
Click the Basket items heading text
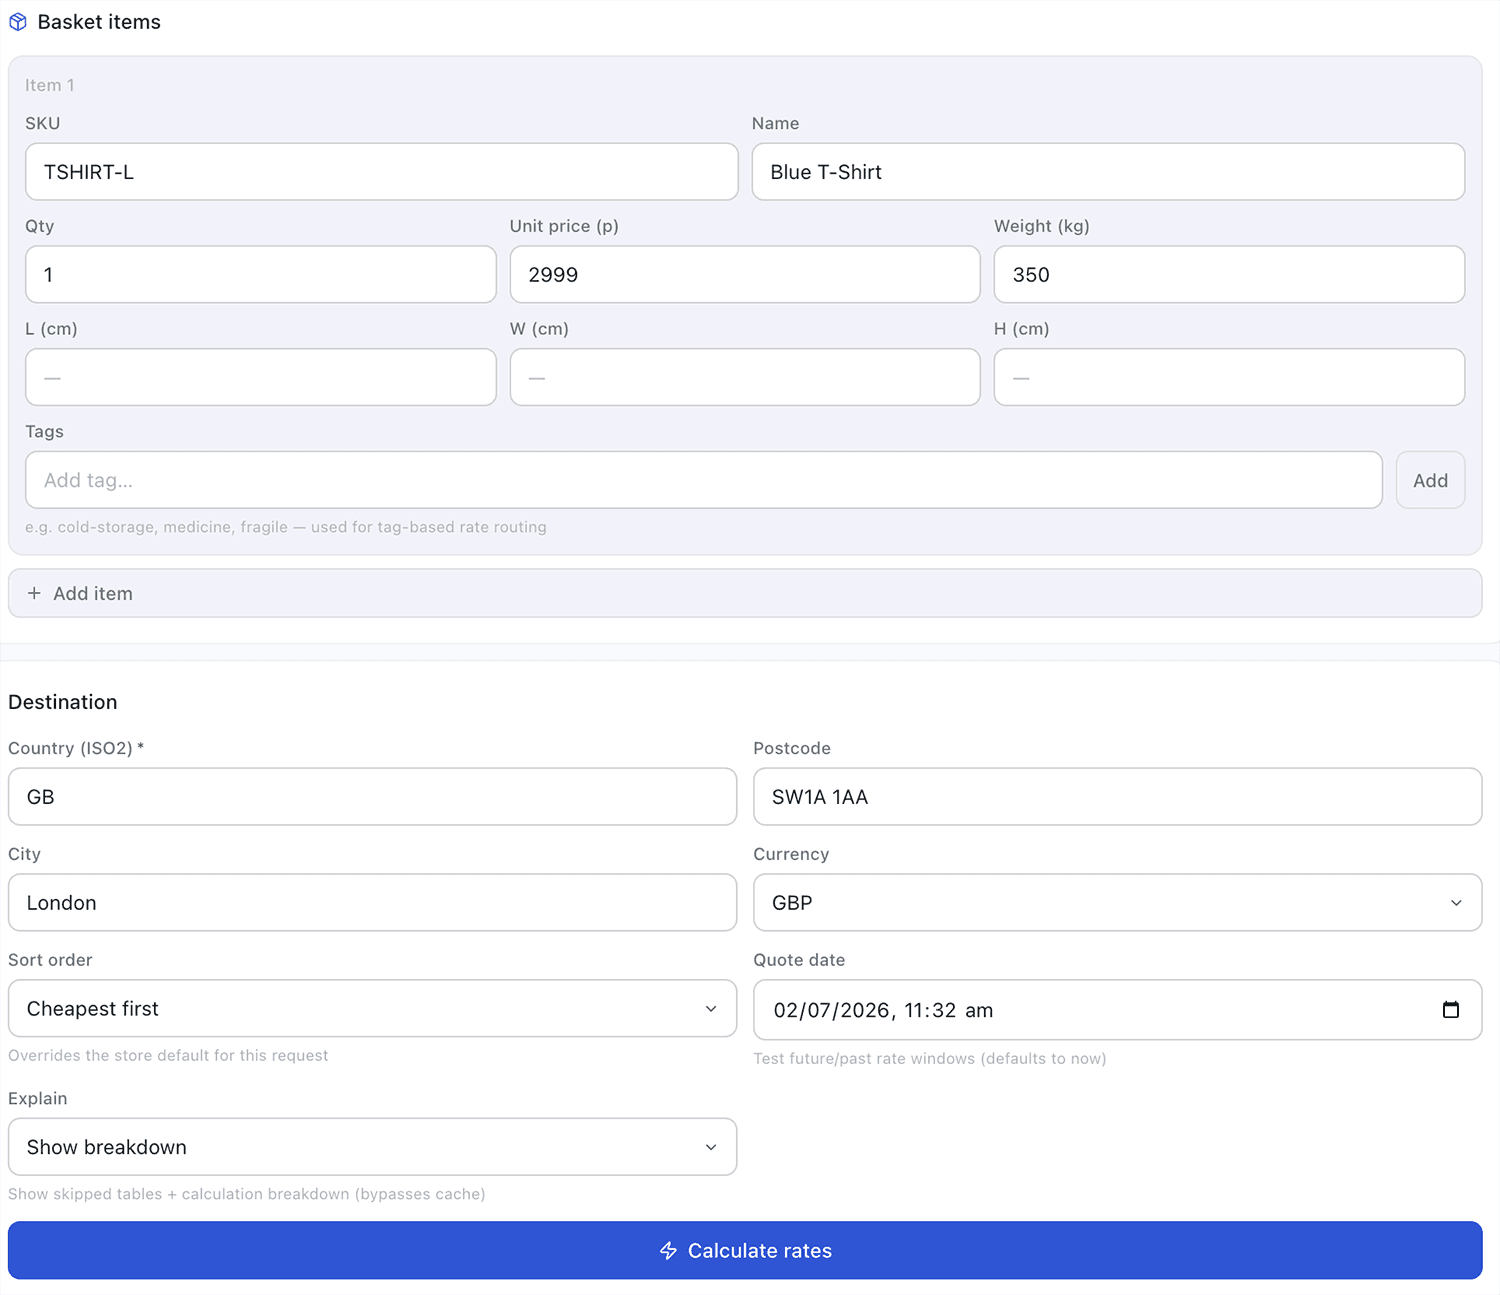(x=99, y=22)
